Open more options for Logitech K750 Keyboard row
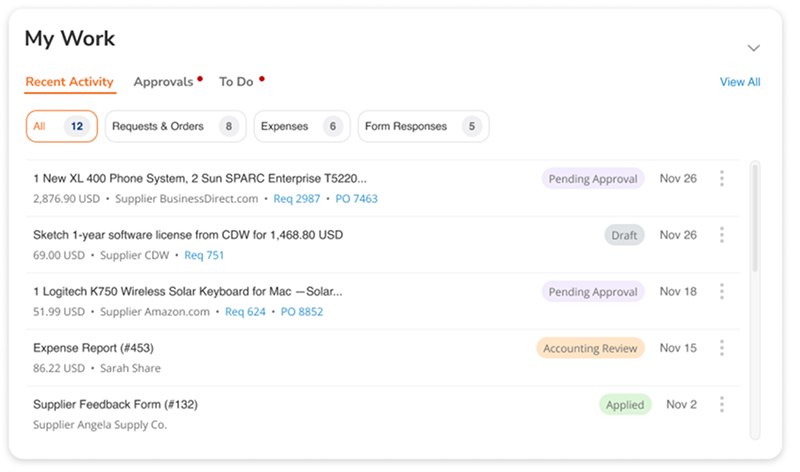This screenshot has height=472, width=800. pos(721,292)
